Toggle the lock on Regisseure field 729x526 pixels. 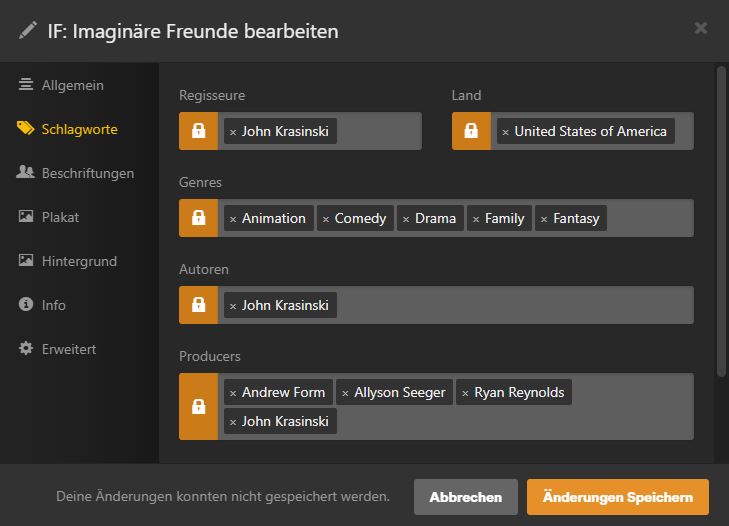point(198,131)
